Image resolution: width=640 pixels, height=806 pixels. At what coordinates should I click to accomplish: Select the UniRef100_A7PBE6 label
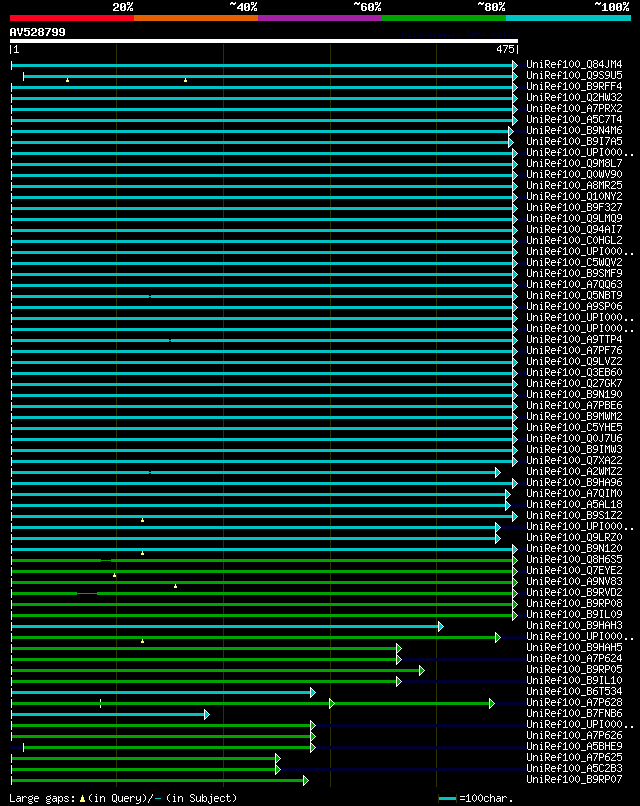pos(574,406)
